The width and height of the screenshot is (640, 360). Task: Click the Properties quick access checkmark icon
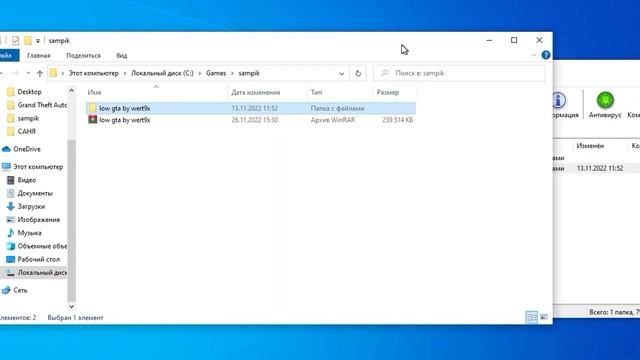coord(16,40)
